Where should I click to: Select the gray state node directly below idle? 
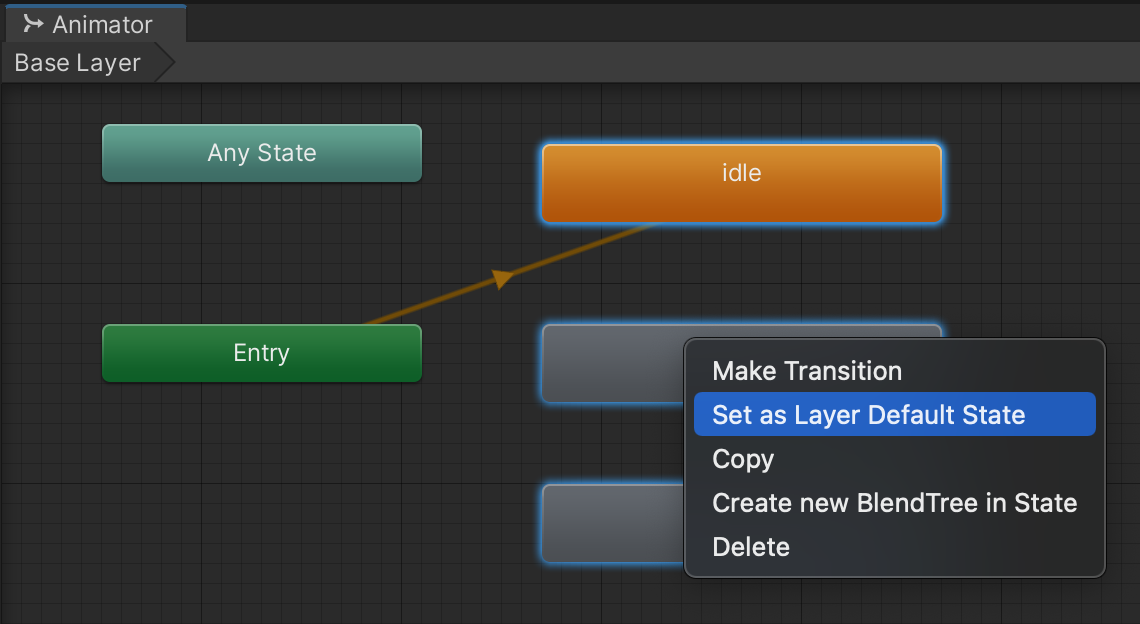610,362
